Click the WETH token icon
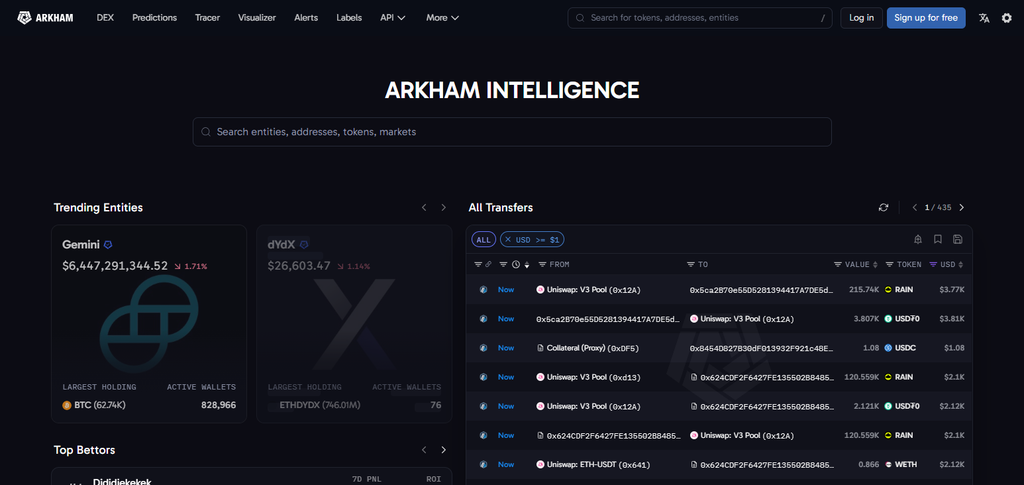This screenshot has width=1024, height=485. click(x=888, y=465)
